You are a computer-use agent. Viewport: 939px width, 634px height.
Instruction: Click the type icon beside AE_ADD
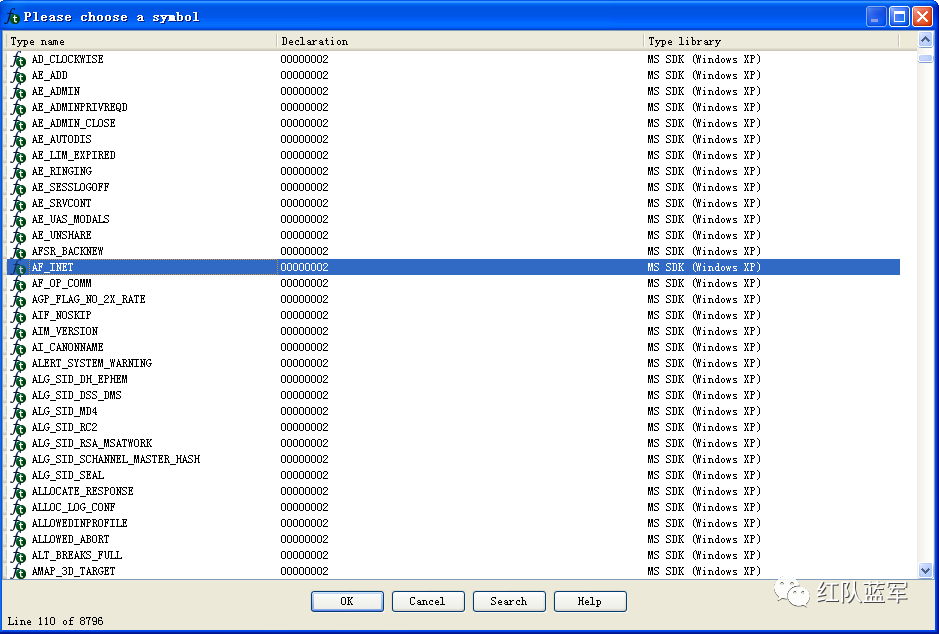tap(19, 76)
